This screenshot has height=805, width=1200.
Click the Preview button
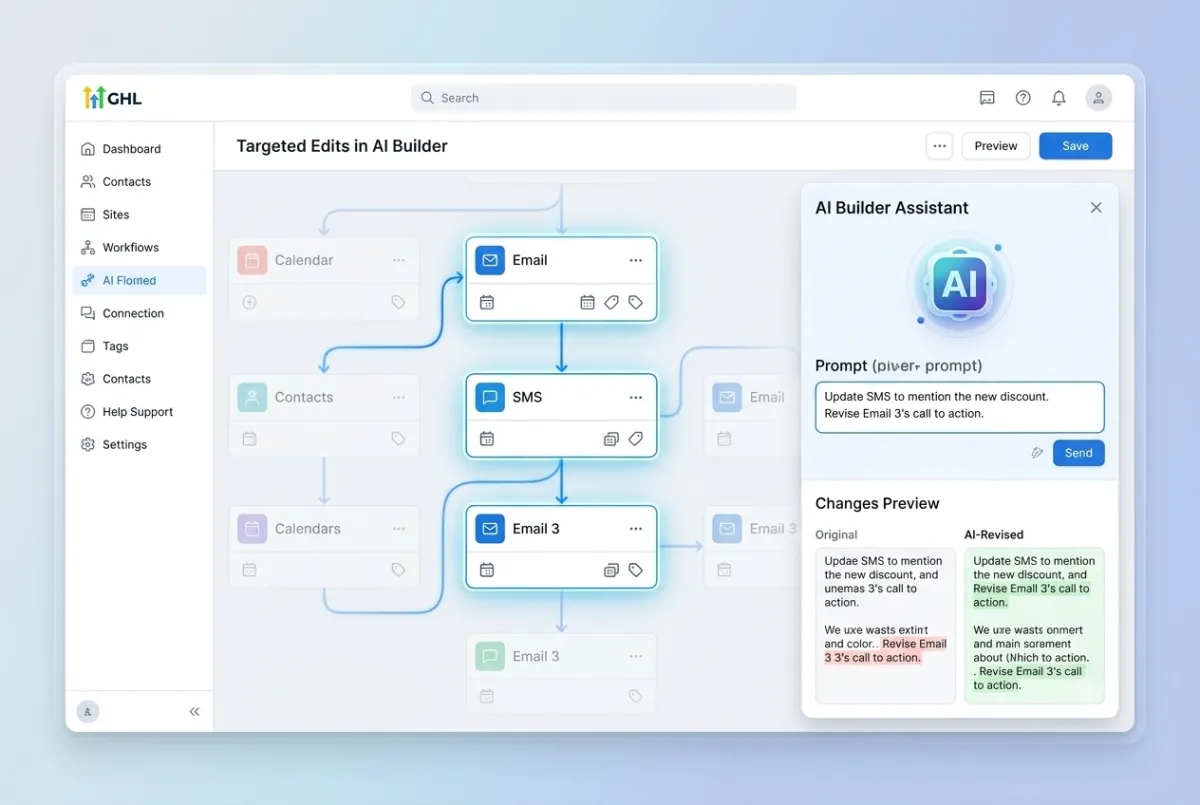click(x=996, y=146)
